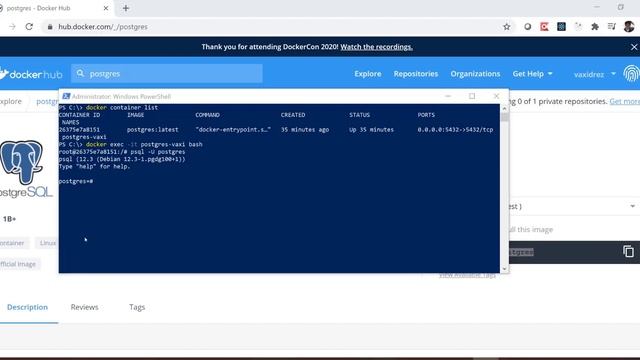This screenshot has height=360, width=640.
Task: Switch to the Description tab
Action: [27, 307]
